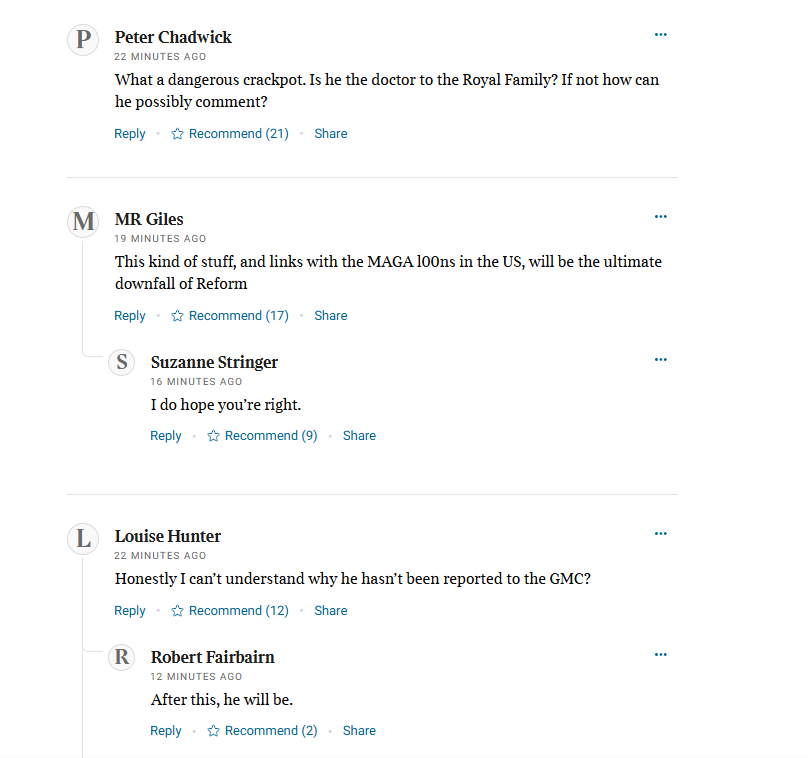The width and height of the screenshot is (808, 758).
Task: Open more options on Robert Fairbairn's reply
Action: tap(660, 655)
